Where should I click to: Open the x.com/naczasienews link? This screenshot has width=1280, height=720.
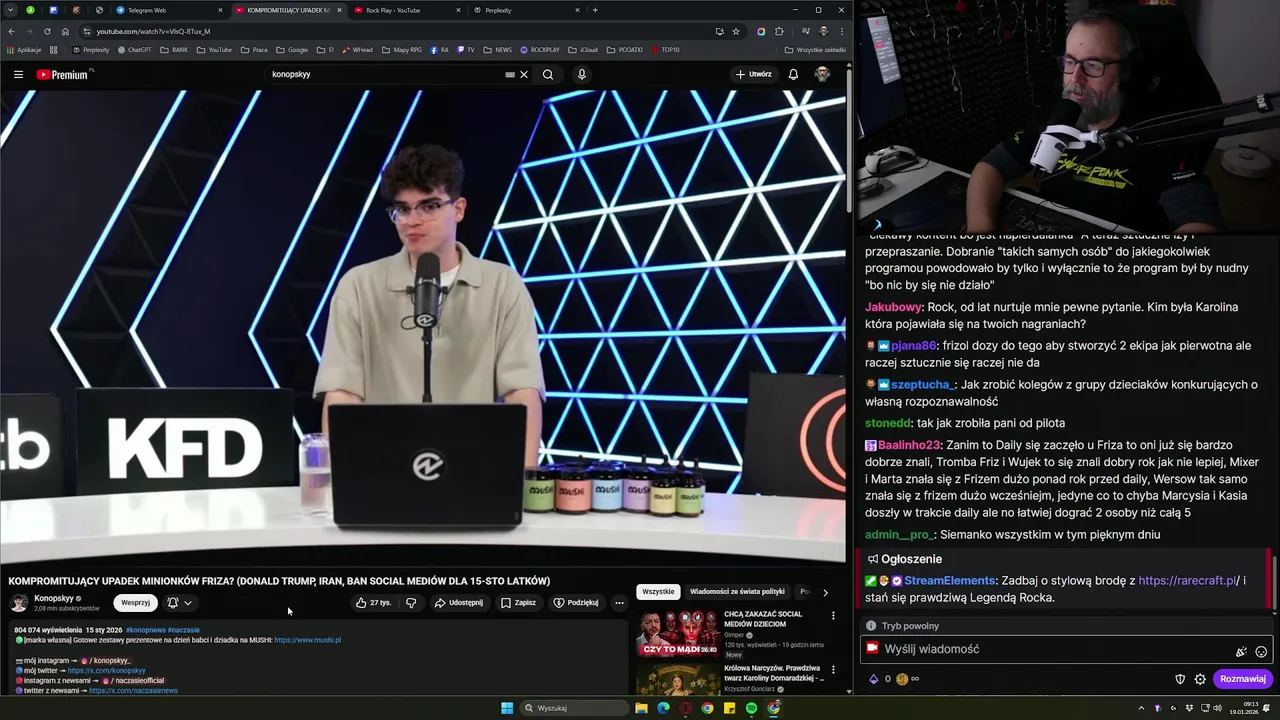point(133,691)
